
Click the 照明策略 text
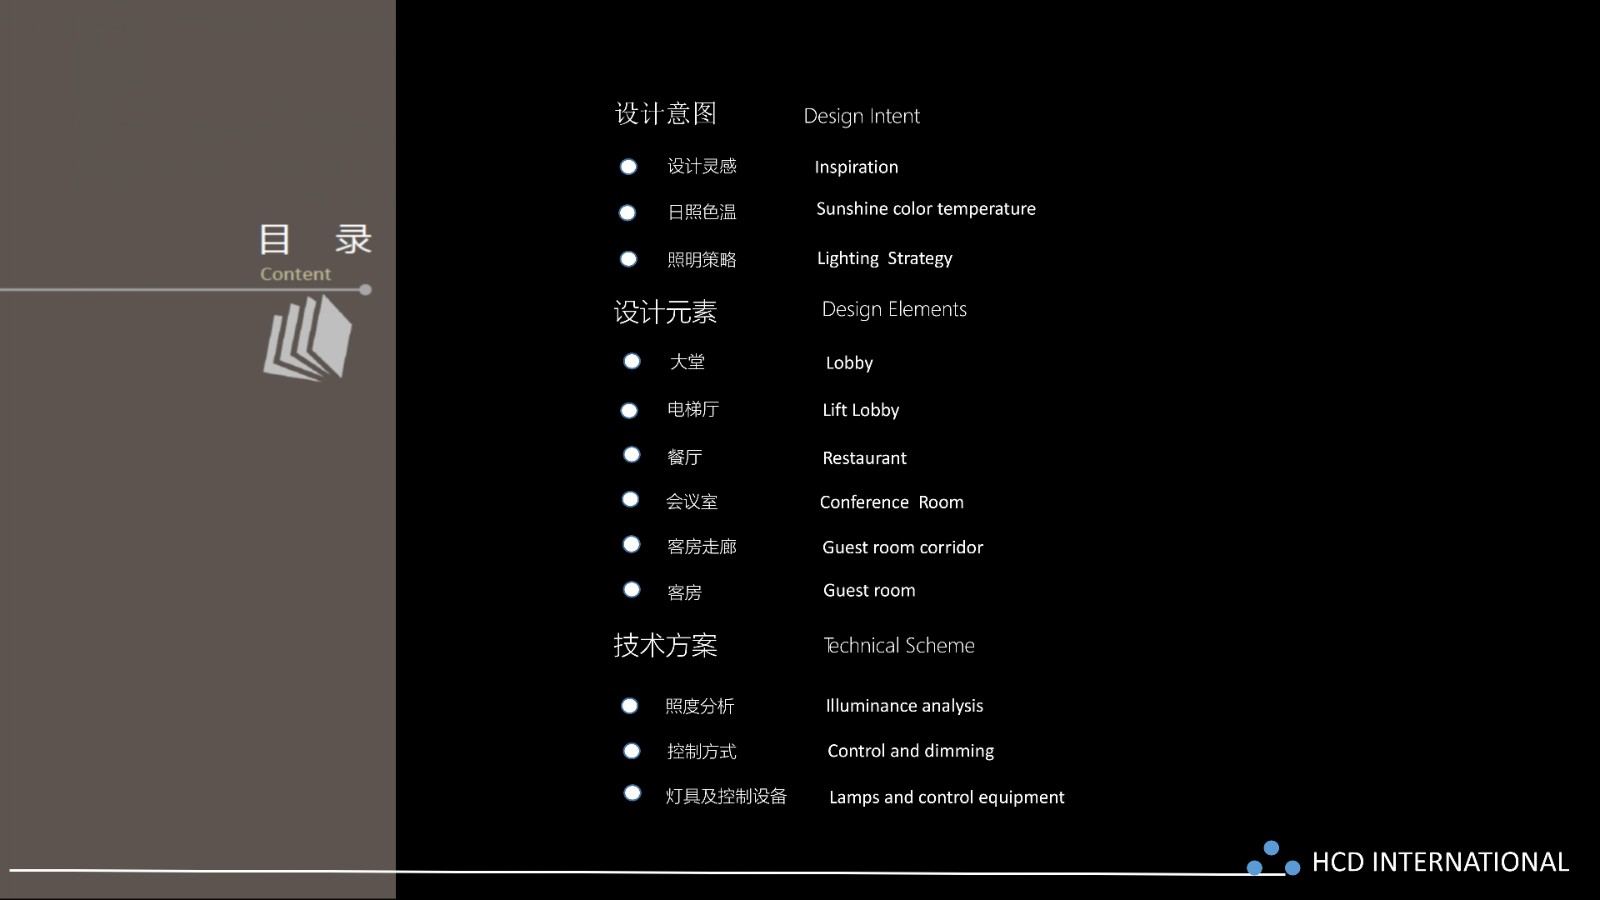point(702,260)
